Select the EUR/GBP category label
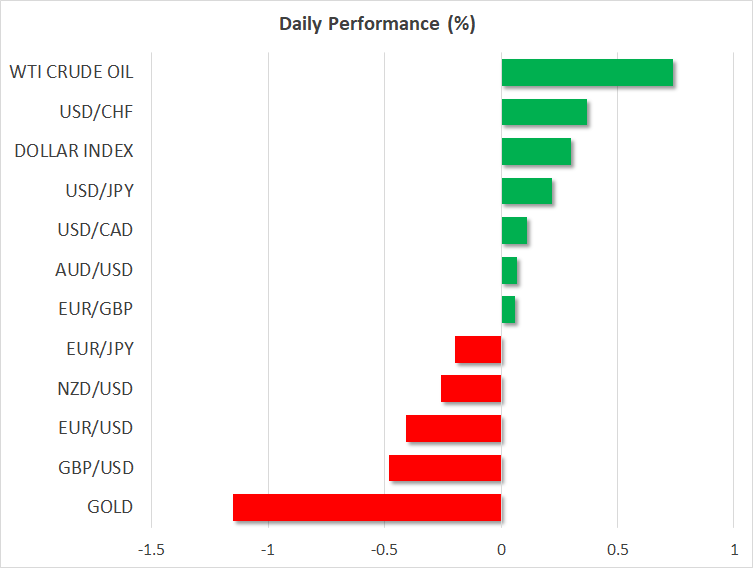 pos(95,309)
